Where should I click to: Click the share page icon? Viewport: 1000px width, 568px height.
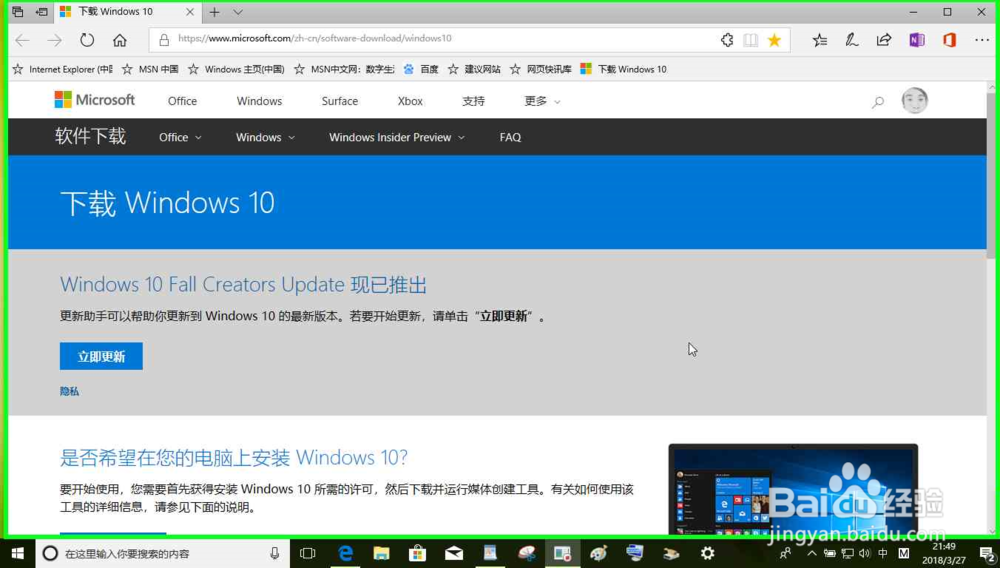click(x=884, y=40)
